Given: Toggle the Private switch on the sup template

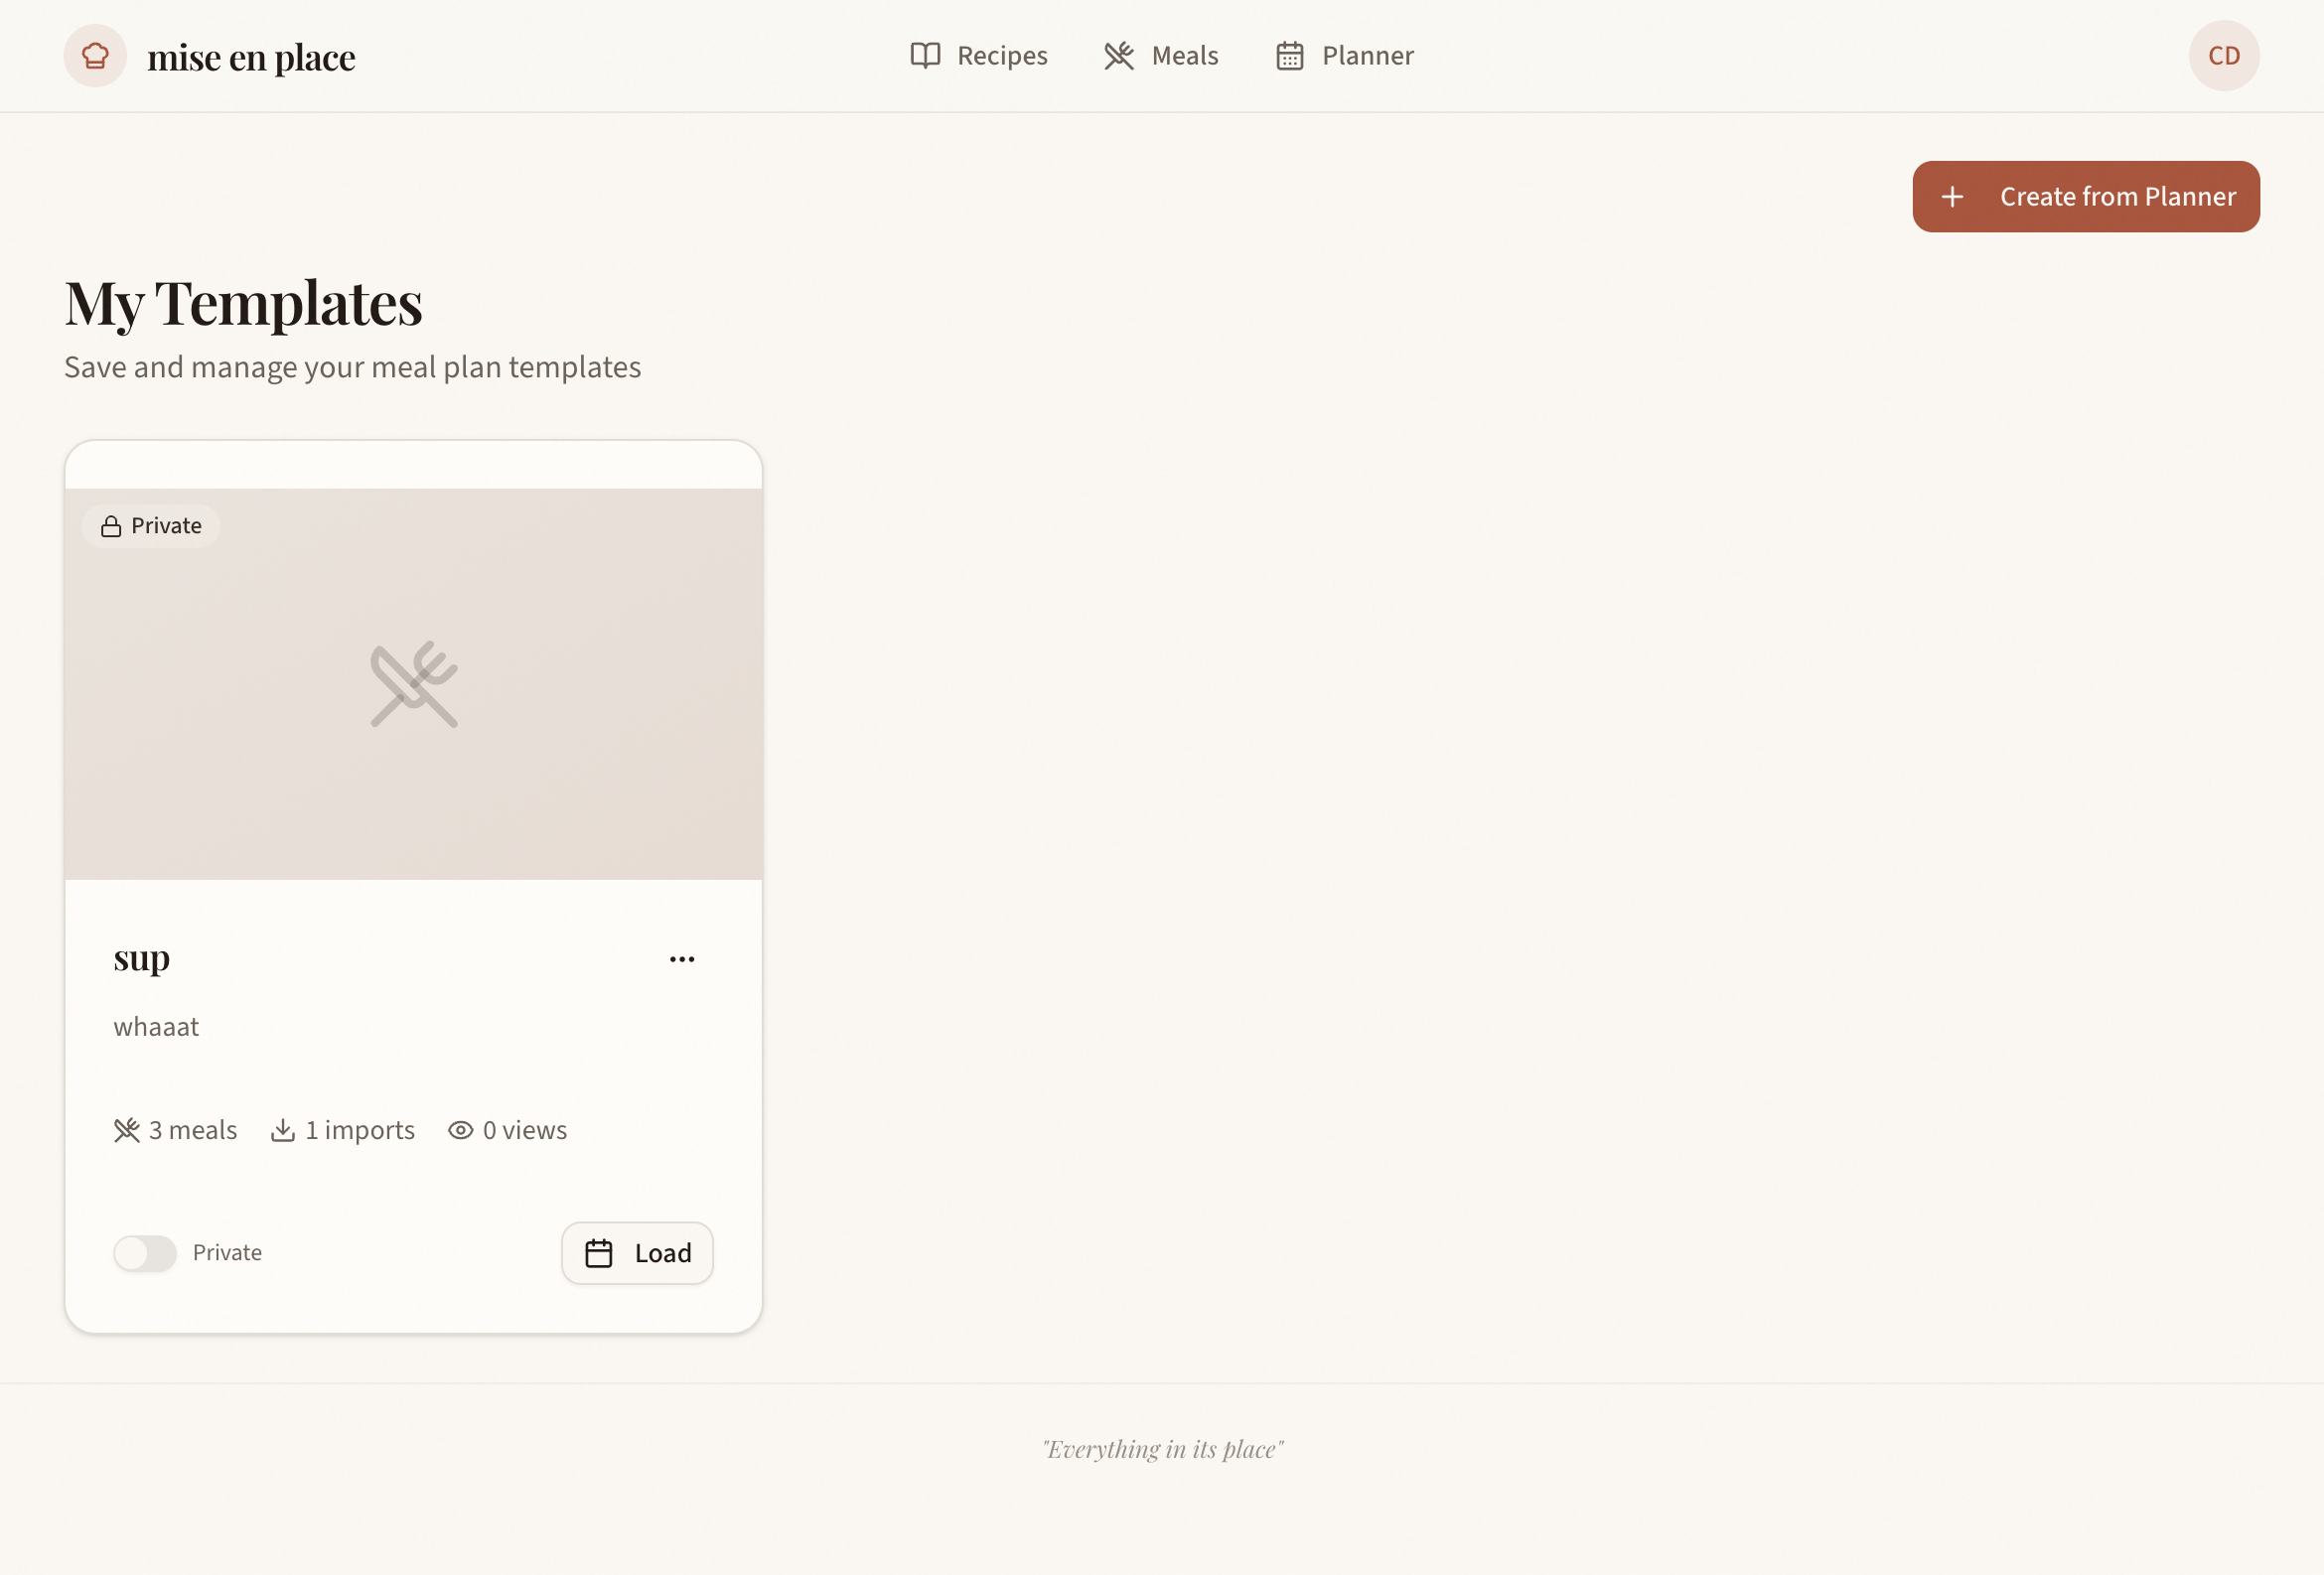Looking at the screenshot, I should point(145,1253).
